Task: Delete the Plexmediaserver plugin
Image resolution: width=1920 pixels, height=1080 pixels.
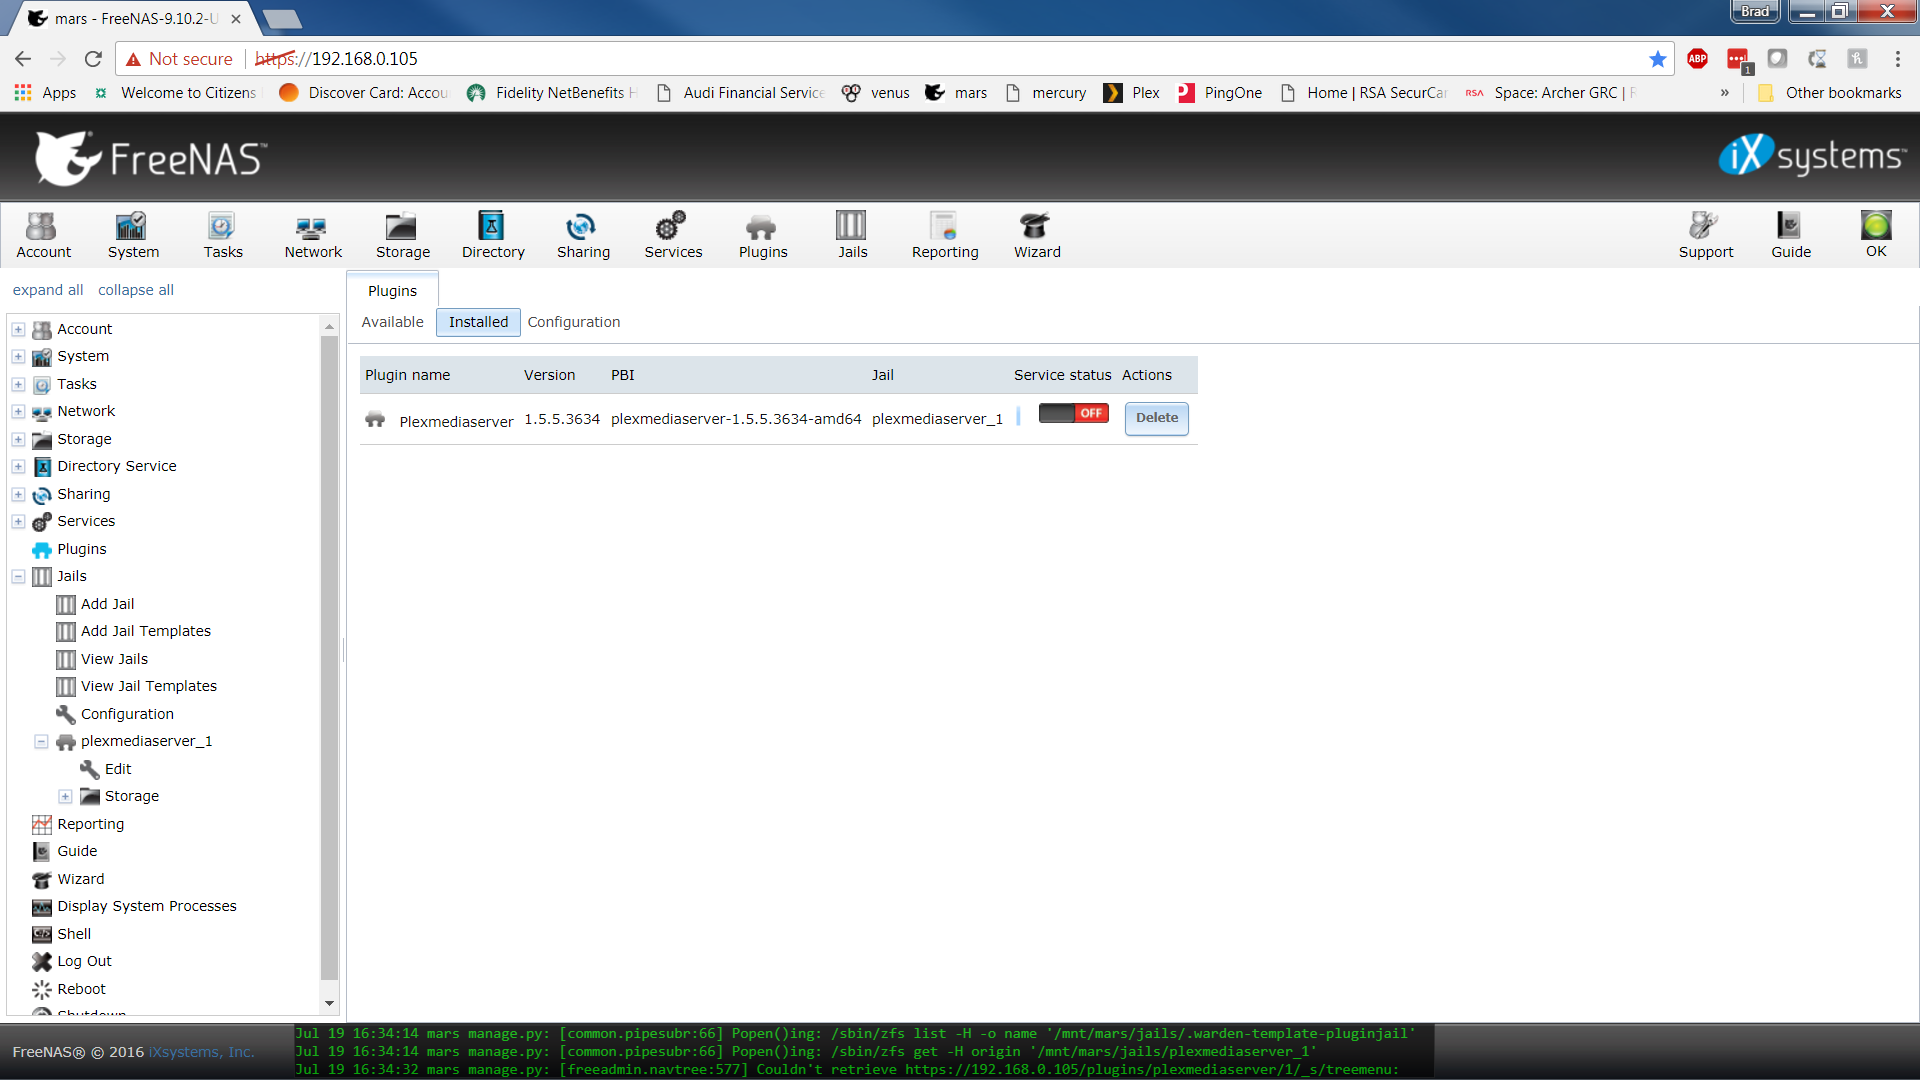Action: (x=1157, y=418)
